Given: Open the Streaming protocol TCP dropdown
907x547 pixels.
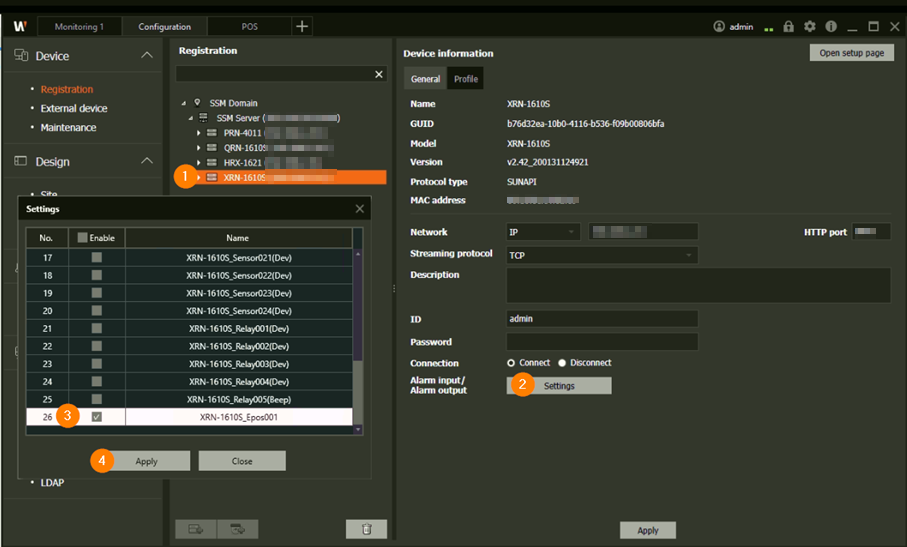Looking at the screenshot, I should [x=602, y=255].
